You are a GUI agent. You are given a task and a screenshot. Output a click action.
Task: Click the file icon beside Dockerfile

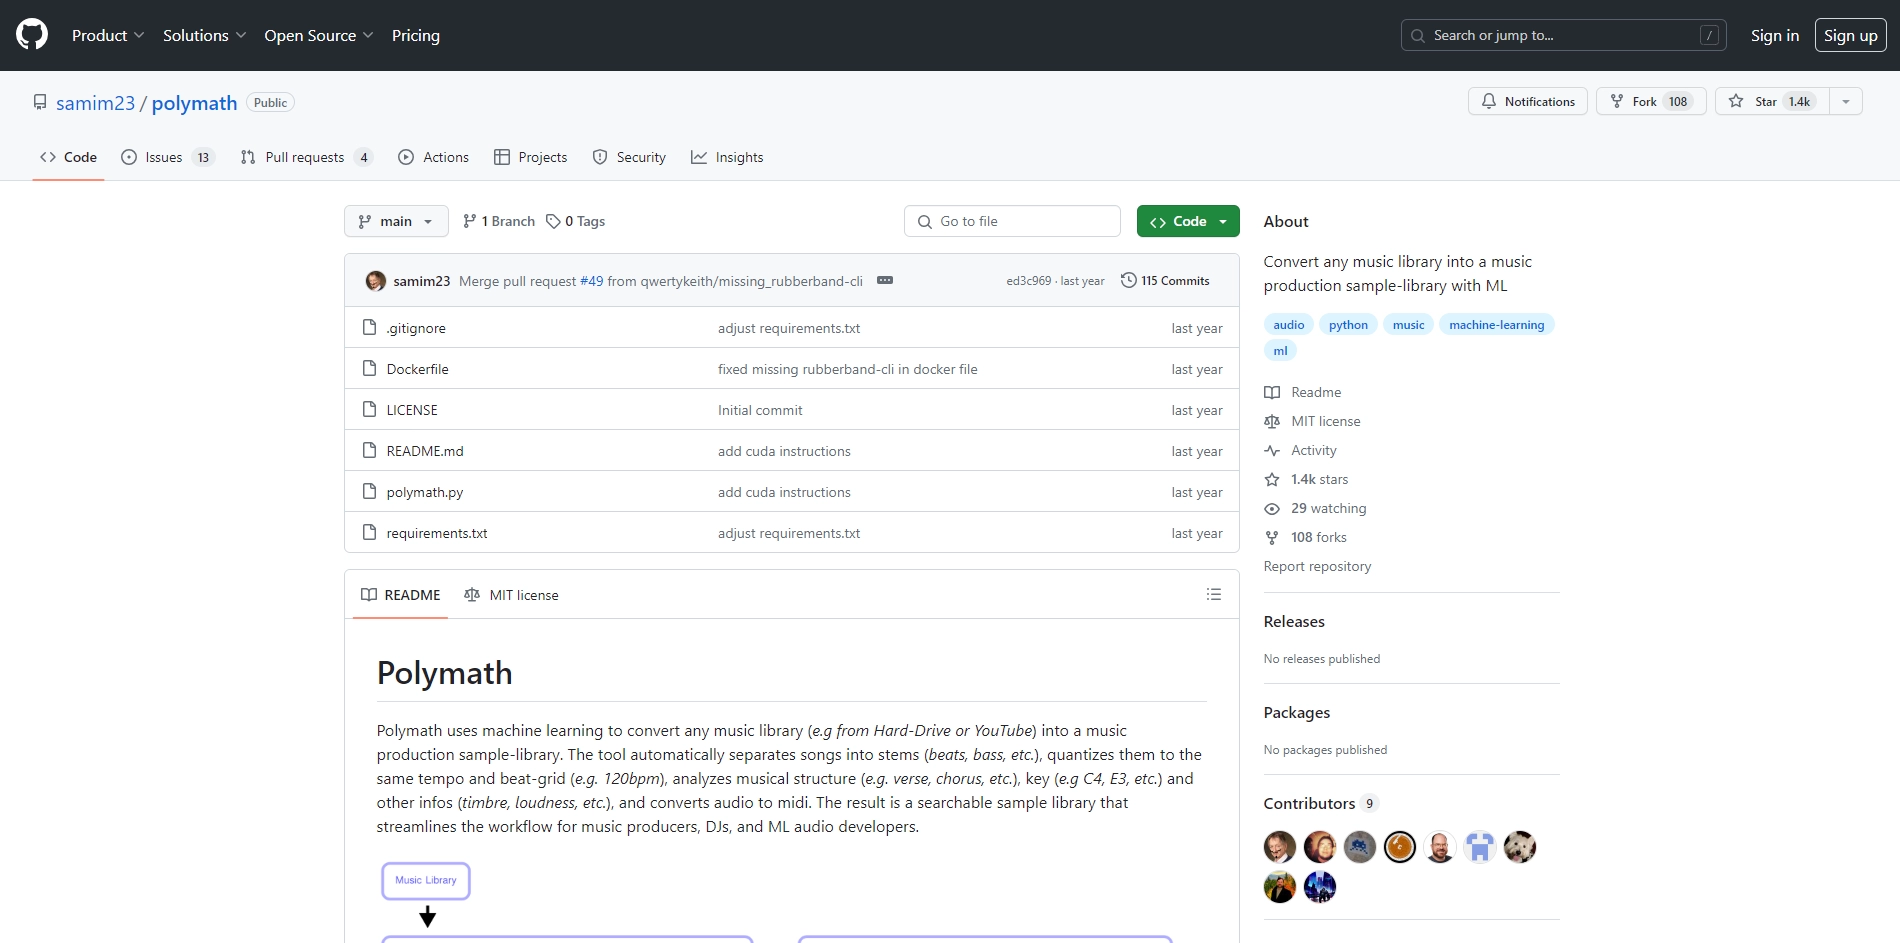(x=370, y=369)
